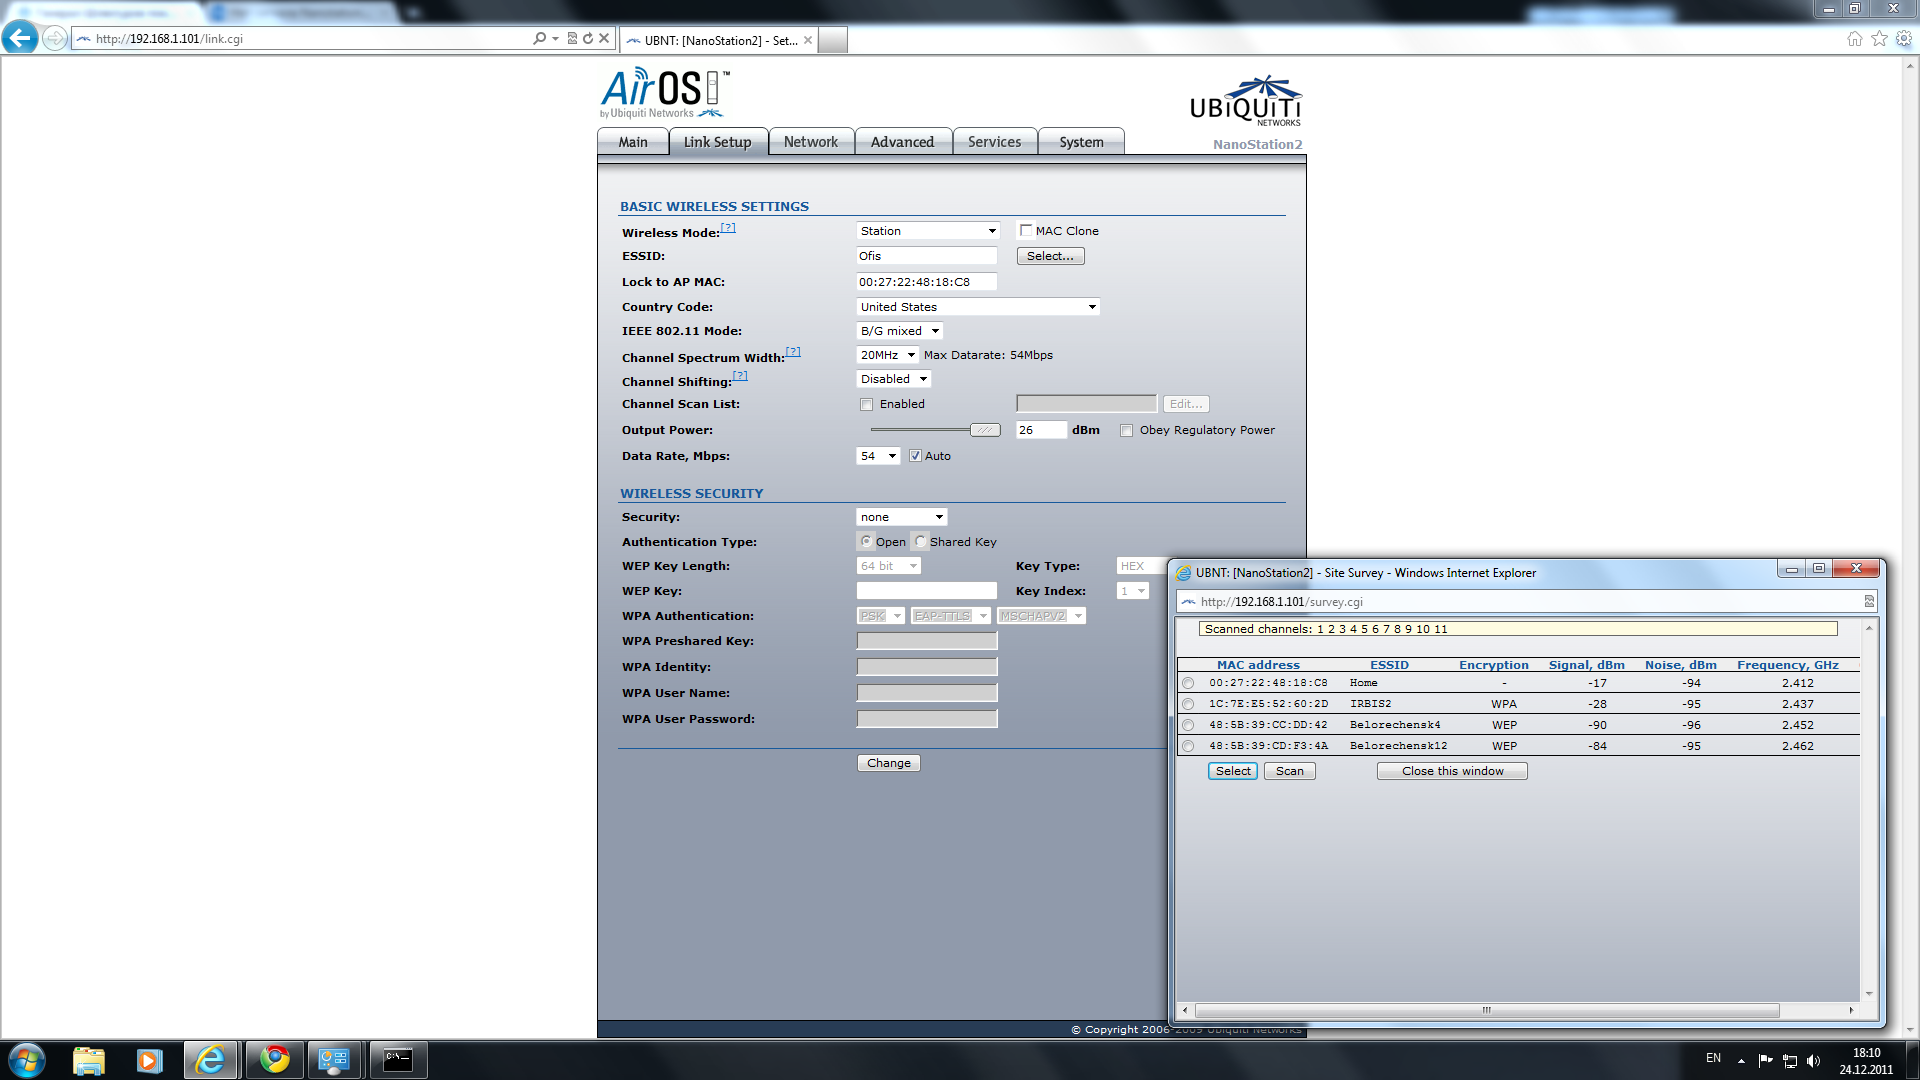Open the Country Code dropdown
1920x1080 pixels.
[977, 307]
